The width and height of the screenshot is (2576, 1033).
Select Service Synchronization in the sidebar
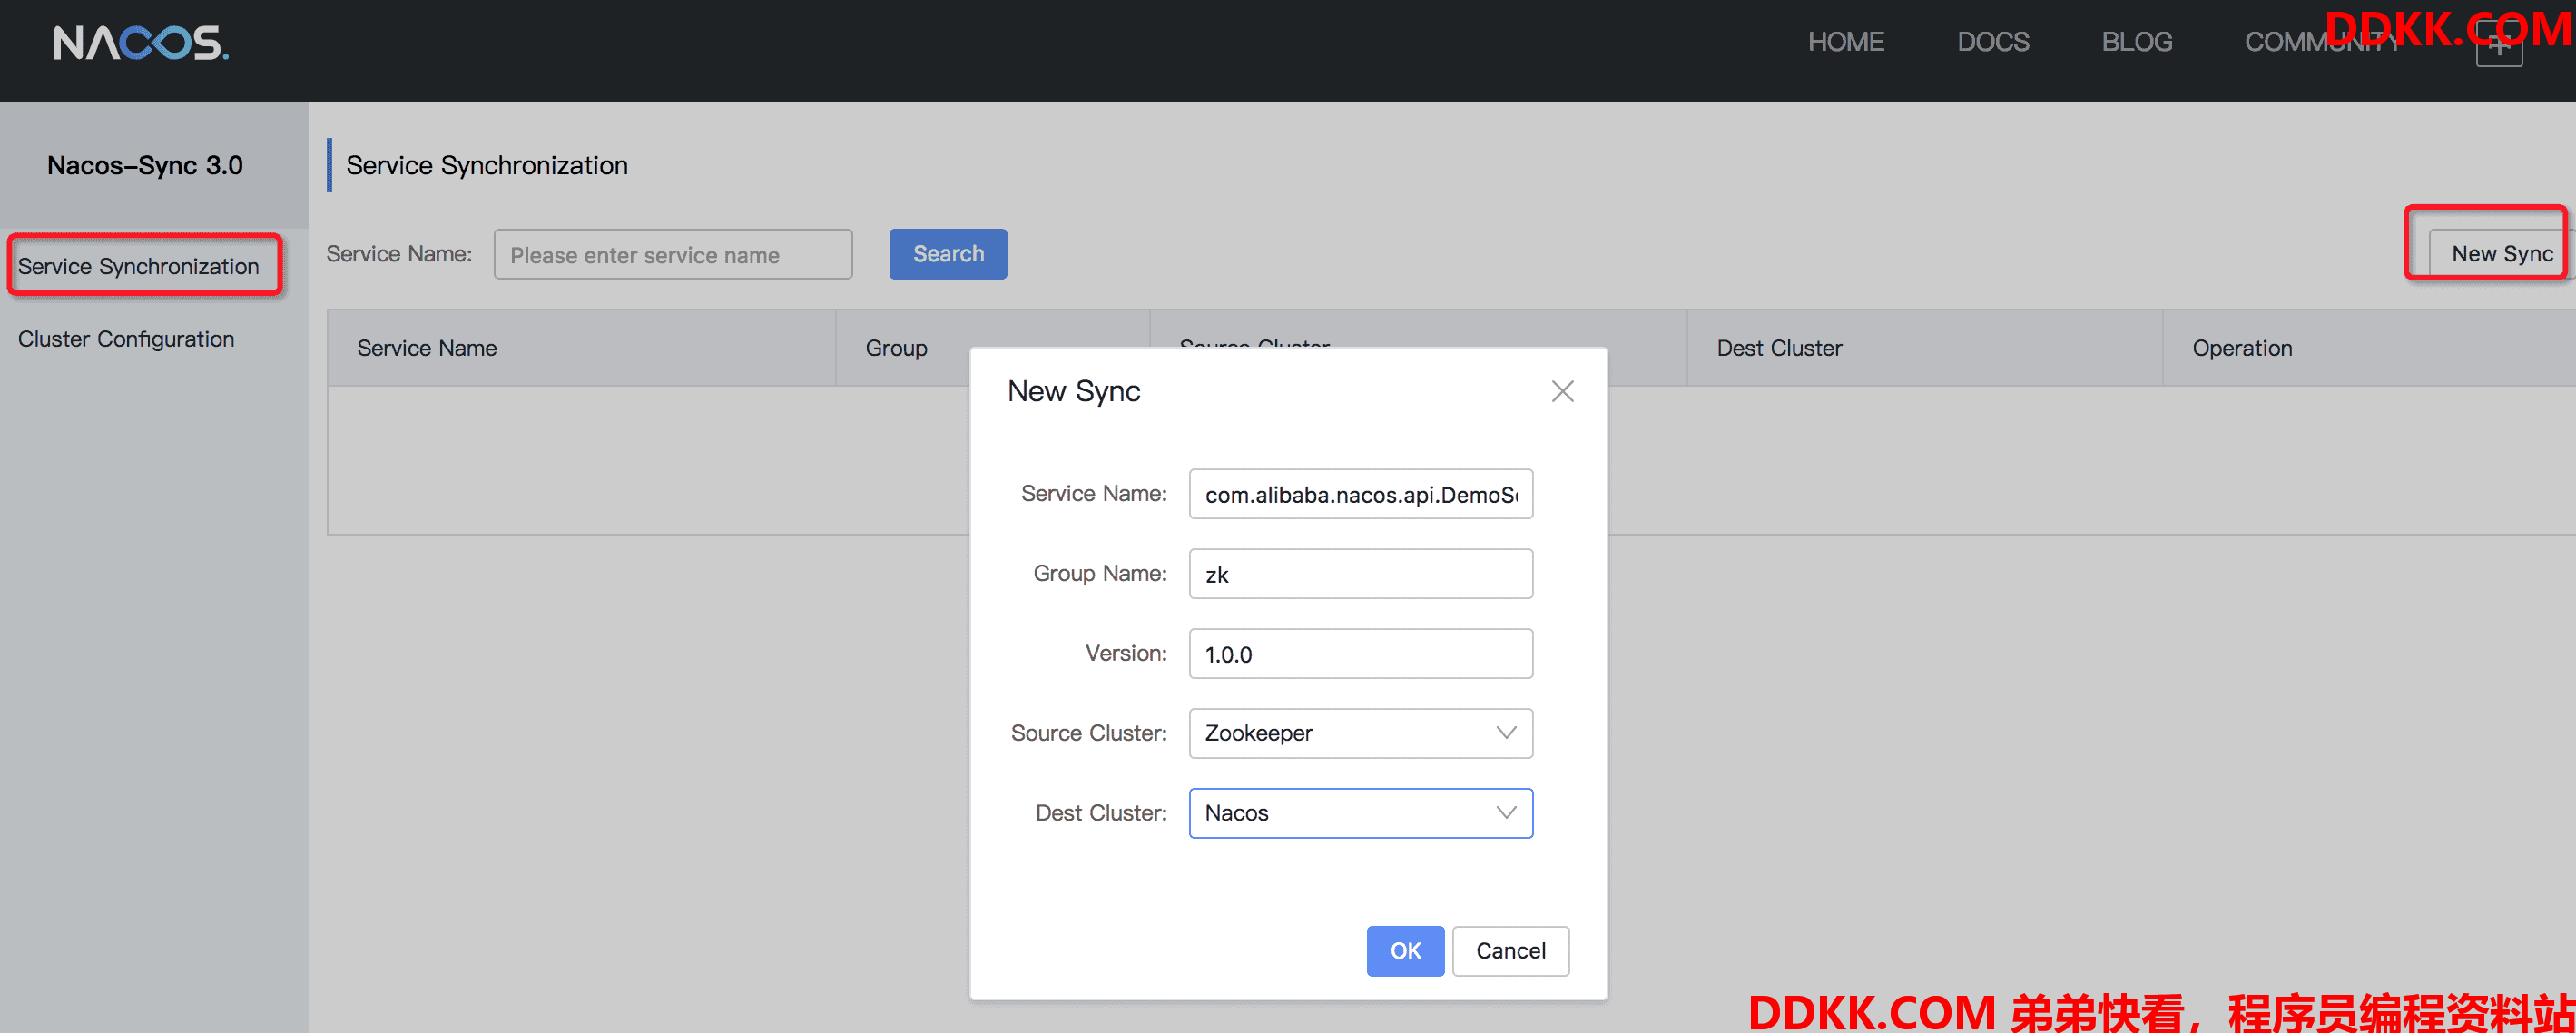click(x=138, y=266)
